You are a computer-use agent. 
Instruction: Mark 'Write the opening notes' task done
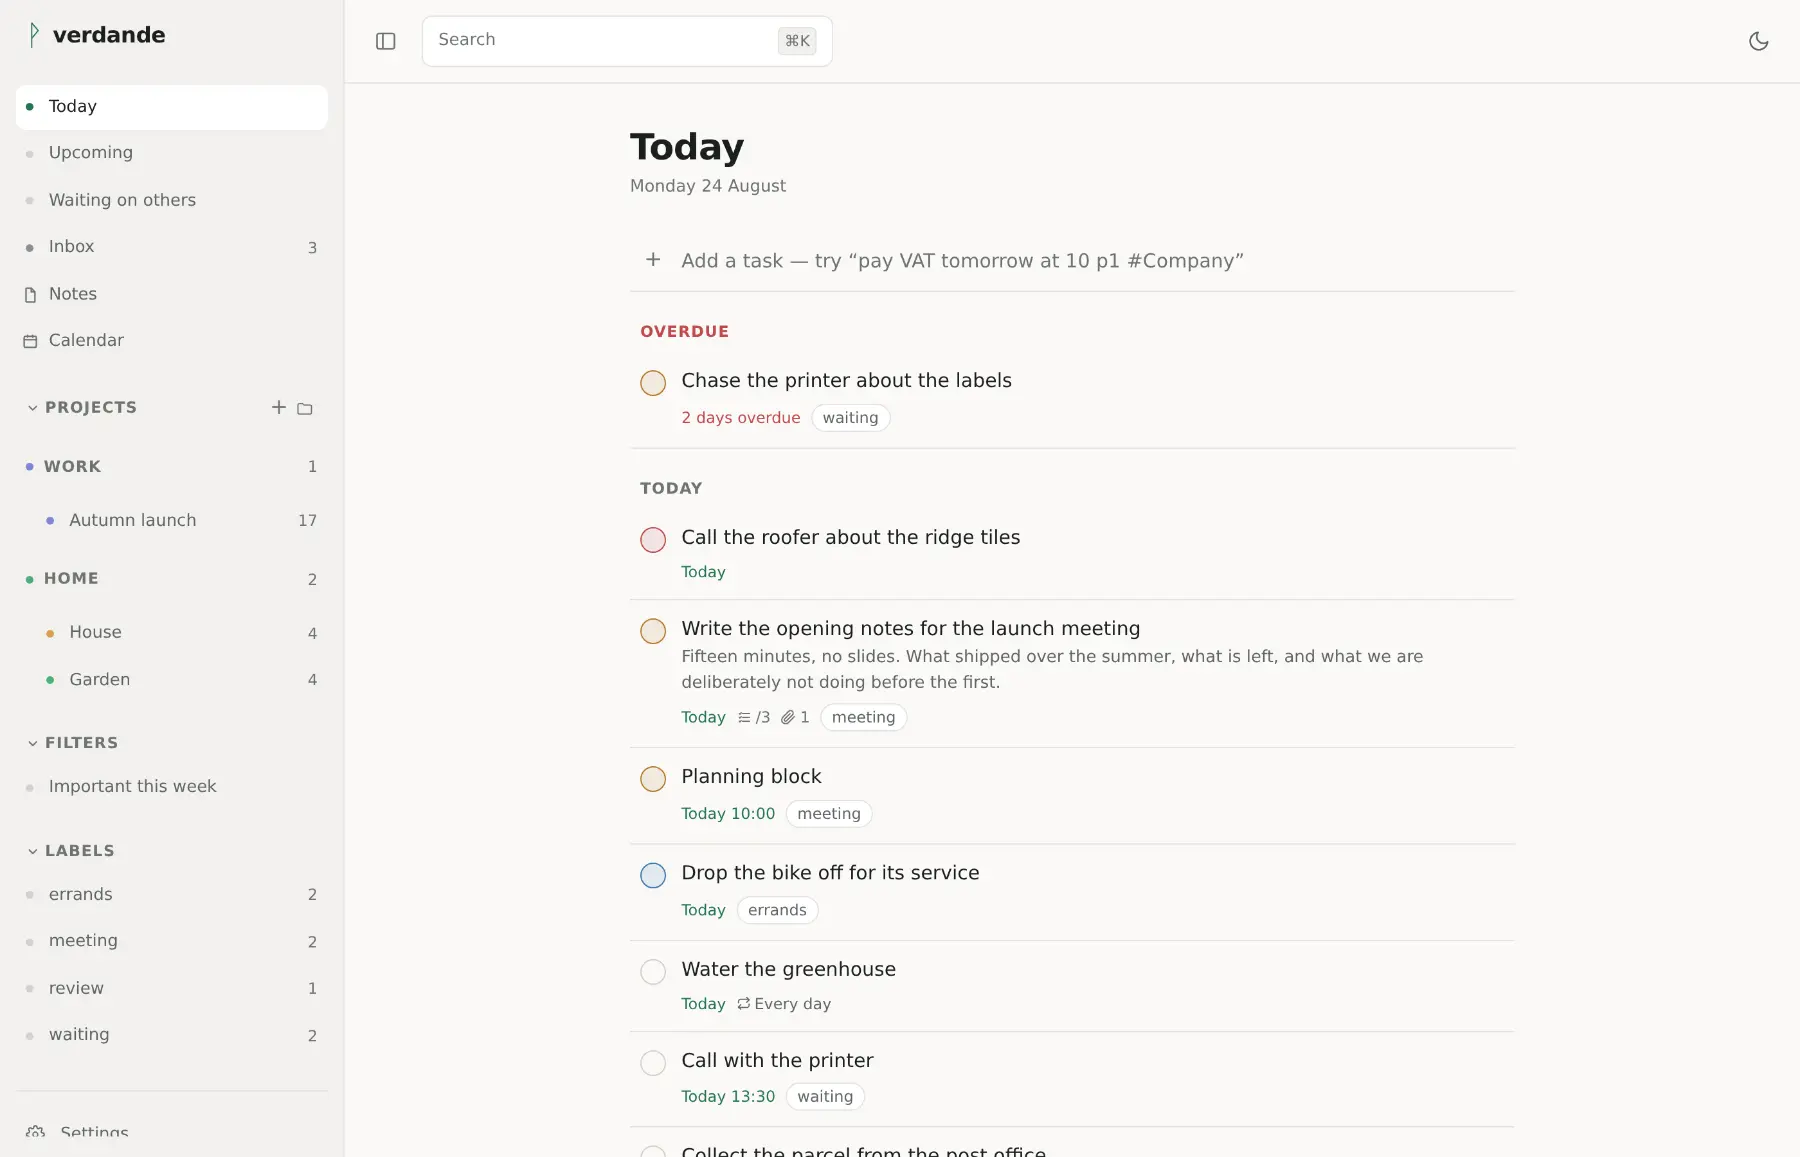(x=653, y=631)
